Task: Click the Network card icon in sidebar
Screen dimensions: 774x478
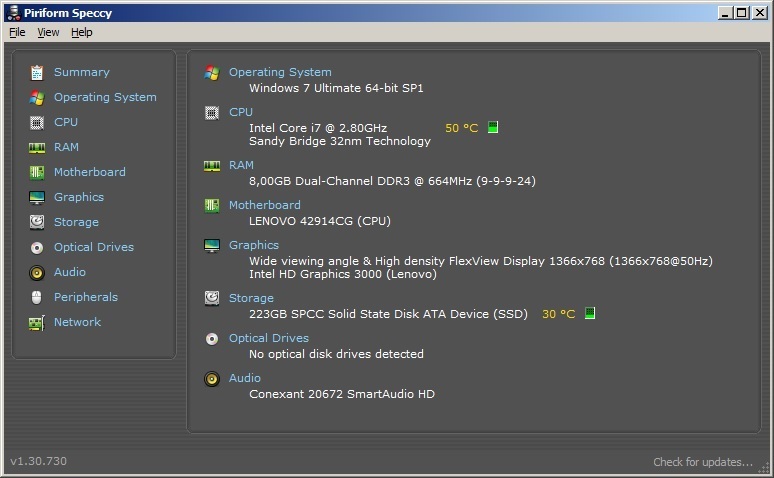Action: coord(37,323)
